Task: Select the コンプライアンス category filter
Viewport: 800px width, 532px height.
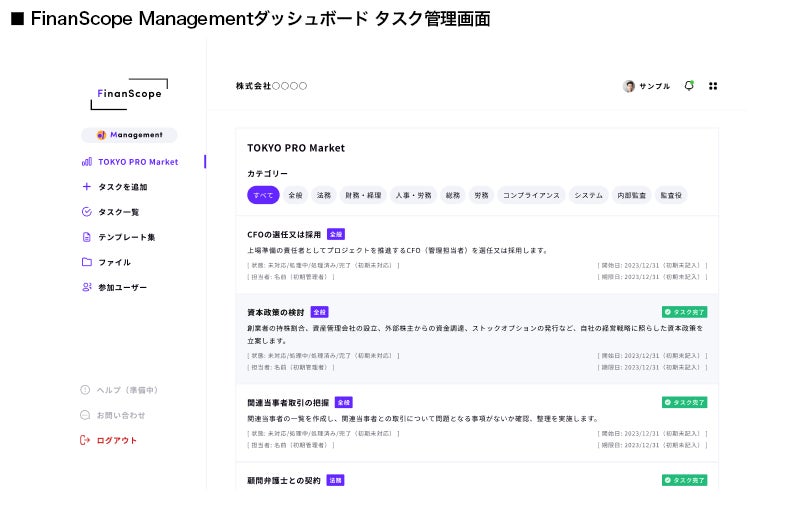Action: point(531,195)
